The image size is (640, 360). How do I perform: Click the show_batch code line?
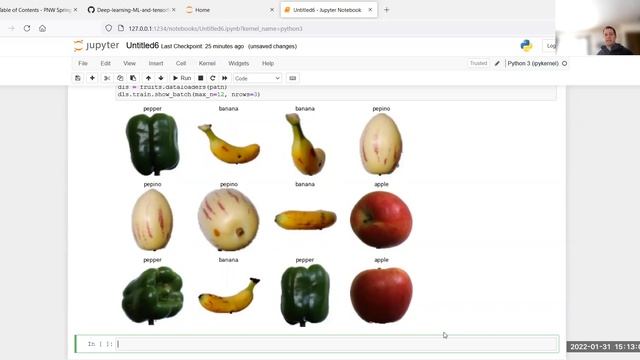pos(189,94)
